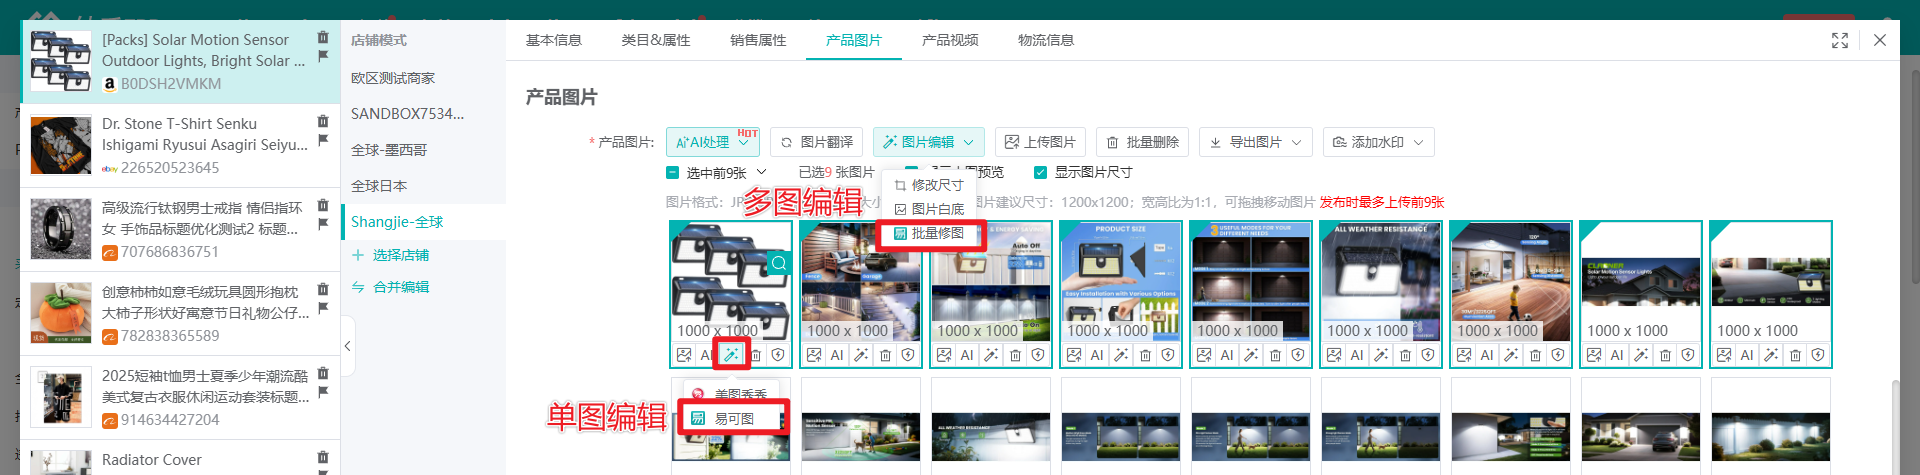The image size is (1920, 475).
Task: Click upload-replace icon under the first stacked-lights image
Action: [684, 355]
